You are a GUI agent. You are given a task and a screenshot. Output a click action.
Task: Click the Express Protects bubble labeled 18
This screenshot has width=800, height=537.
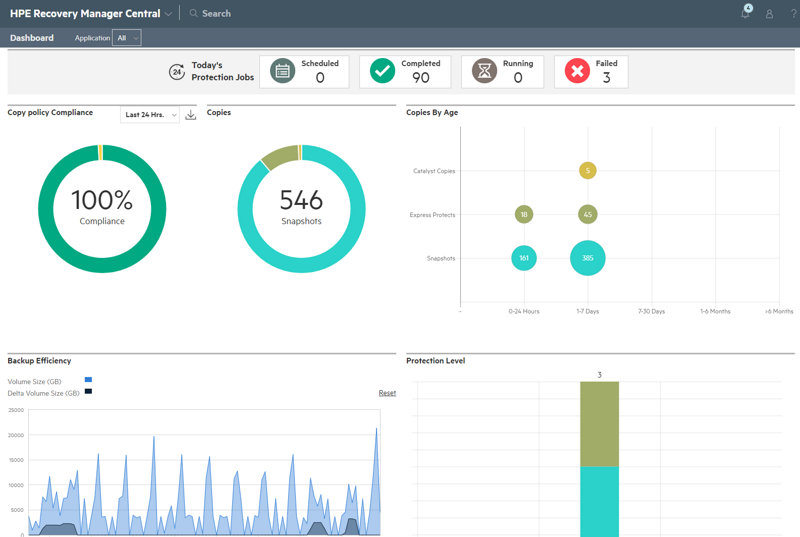tap(524, 214)
